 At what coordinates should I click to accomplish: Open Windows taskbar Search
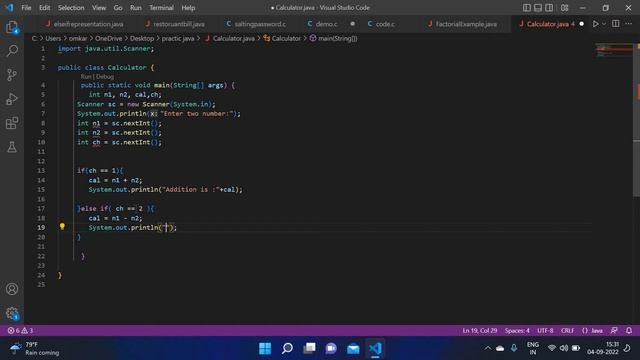[x=287, y=348]
